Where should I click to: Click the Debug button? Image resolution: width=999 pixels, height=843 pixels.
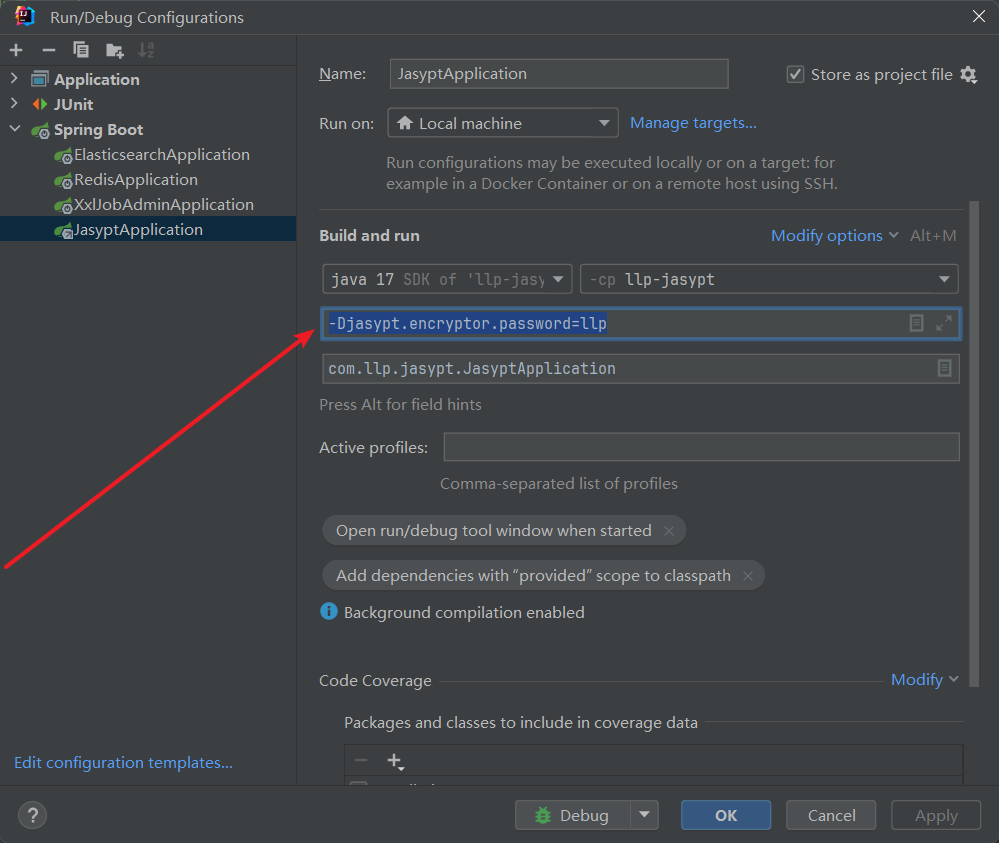[573, 815]
